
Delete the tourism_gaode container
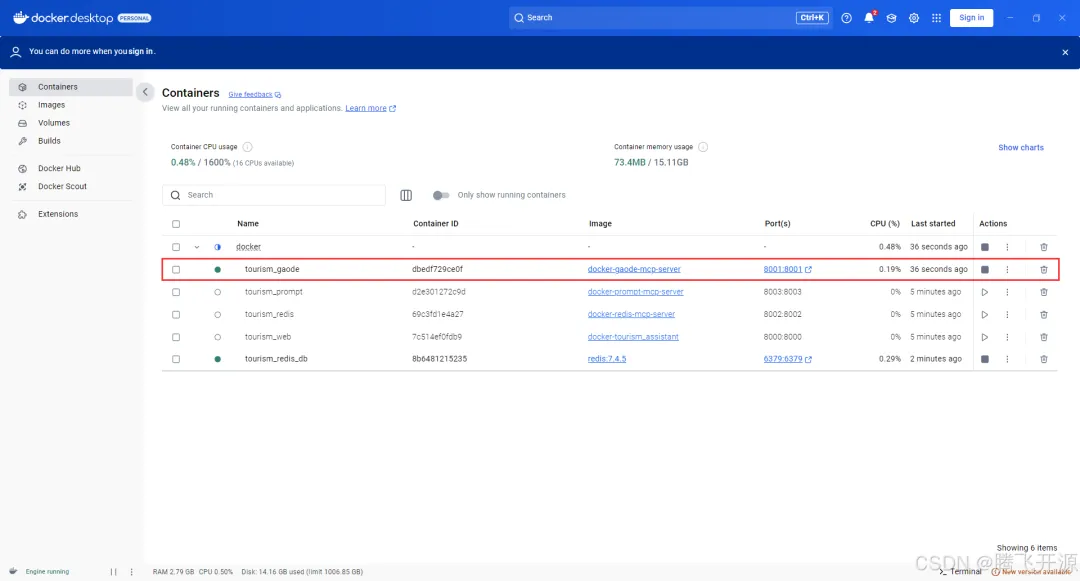pyautogui.click(x=1043, y=269)
